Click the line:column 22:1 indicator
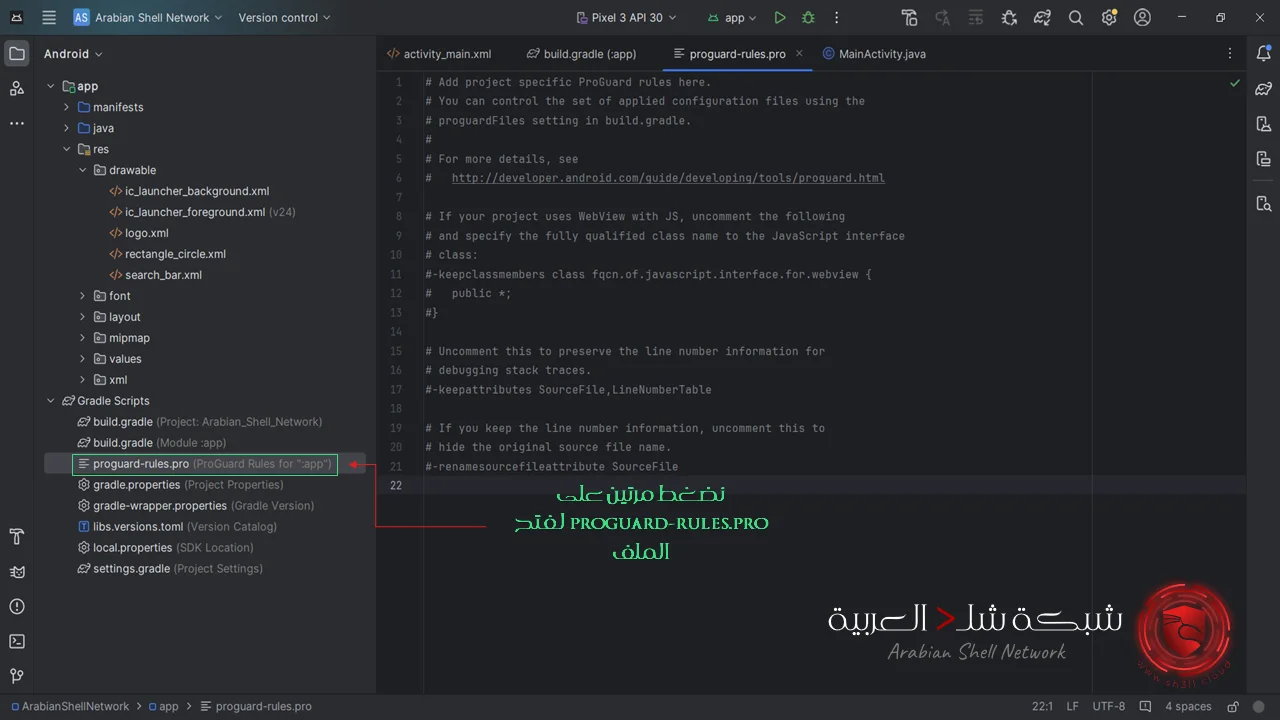The width and height of the screenshot is (1280, 720). (x=1042, y=706)
